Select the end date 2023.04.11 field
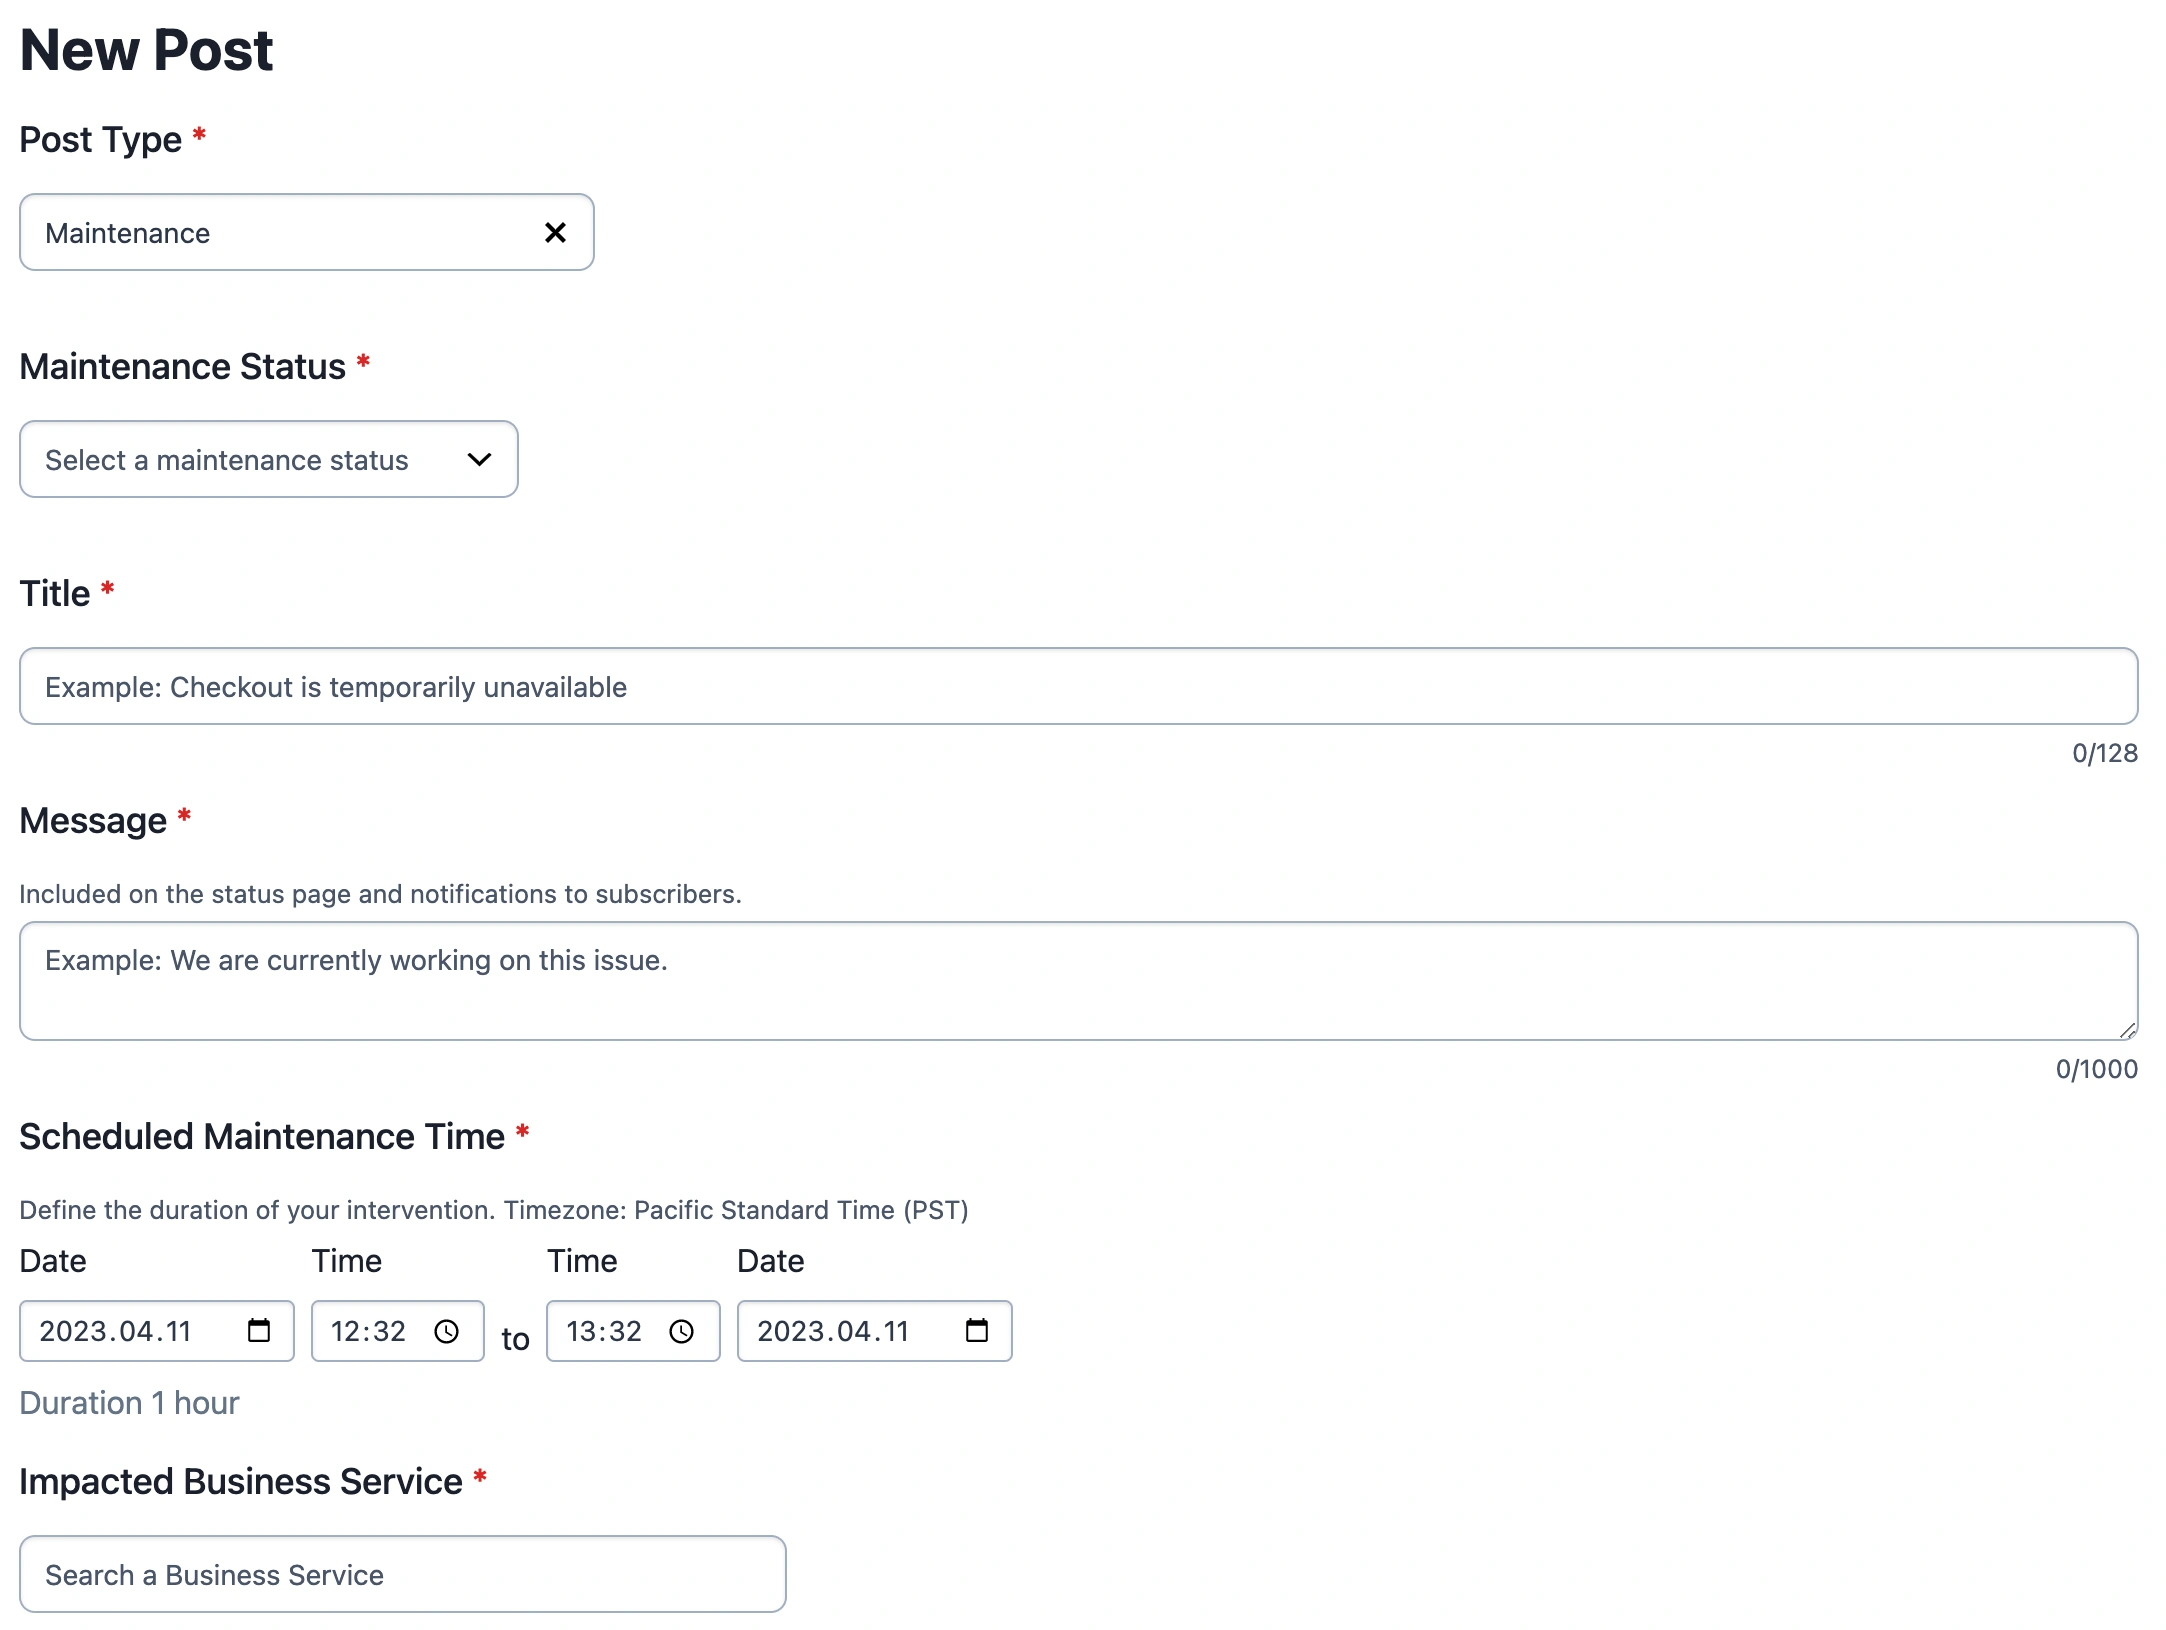The width and height of the screenshot is (2166, 1630). point(833,1331)
